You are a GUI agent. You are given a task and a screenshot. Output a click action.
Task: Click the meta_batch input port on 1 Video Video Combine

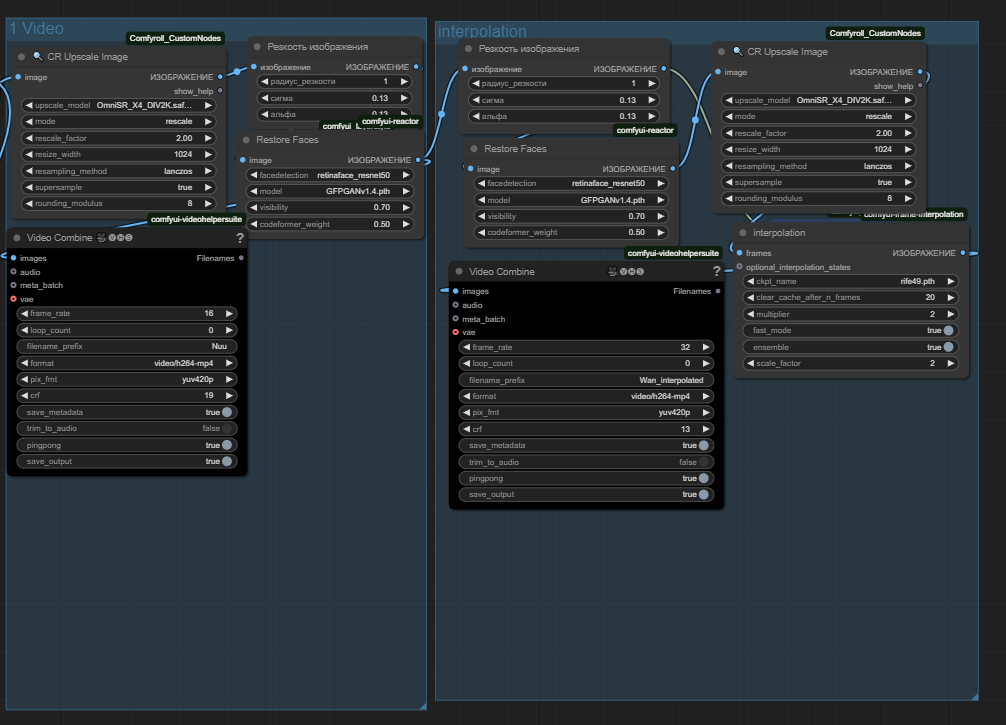[x=13, y=285]
